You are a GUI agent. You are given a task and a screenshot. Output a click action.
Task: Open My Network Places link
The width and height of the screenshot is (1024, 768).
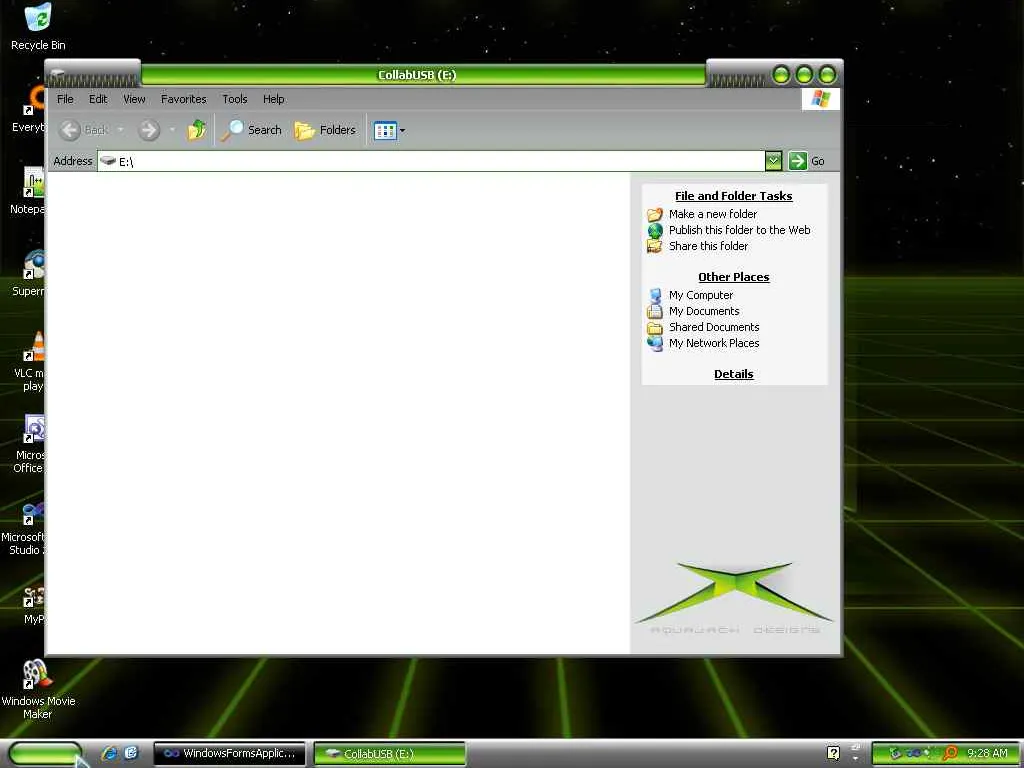714,344
